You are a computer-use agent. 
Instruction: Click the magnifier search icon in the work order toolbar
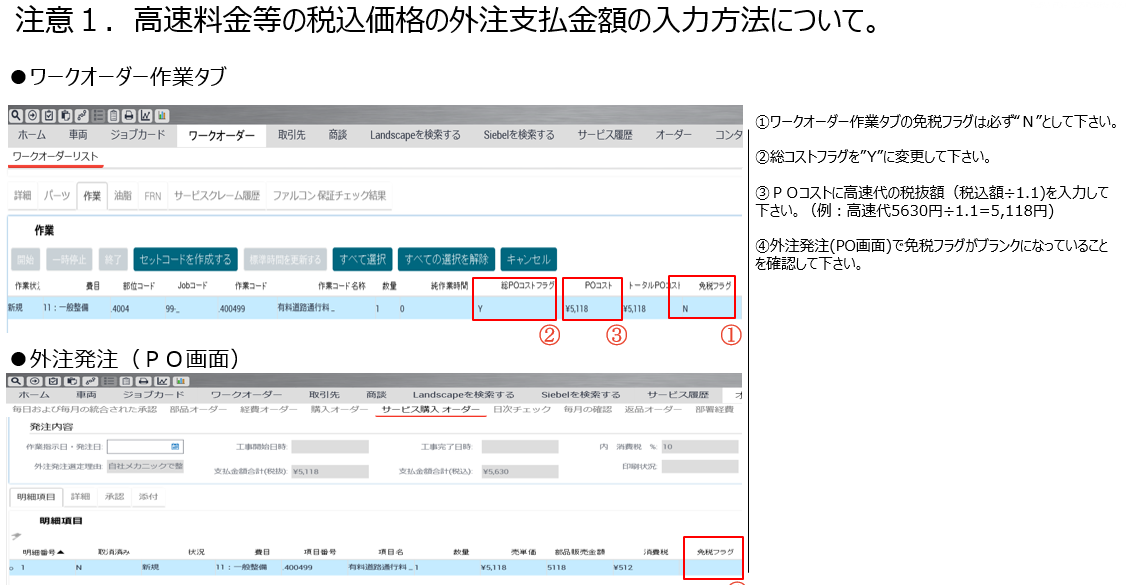point(15,115)
